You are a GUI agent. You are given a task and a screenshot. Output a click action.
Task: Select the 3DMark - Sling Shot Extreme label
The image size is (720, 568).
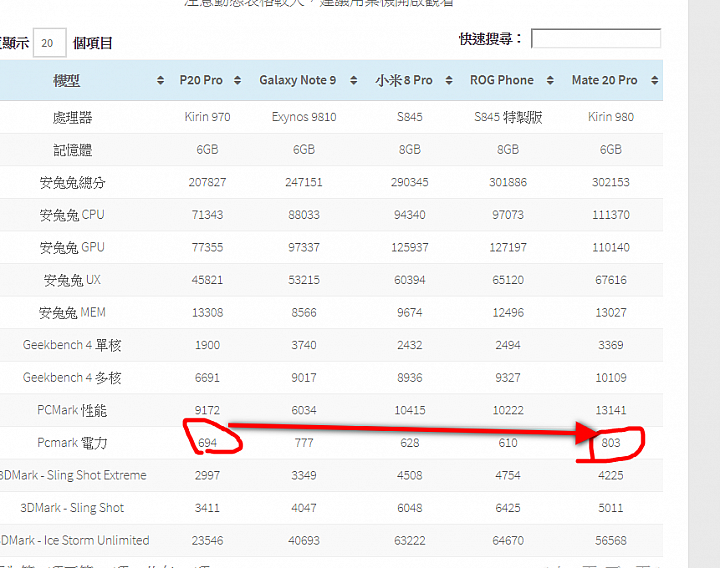(x=73, y=475)
